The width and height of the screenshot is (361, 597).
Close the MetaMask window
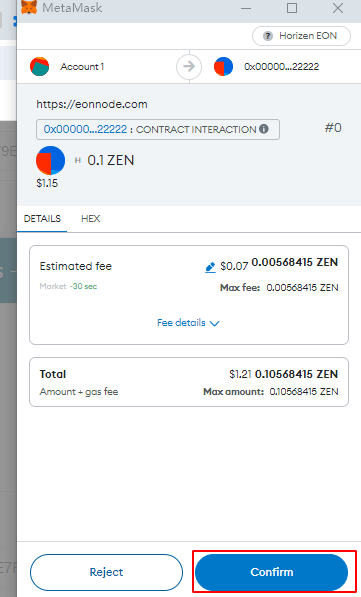pyautogui.click(x=338, y=8)
